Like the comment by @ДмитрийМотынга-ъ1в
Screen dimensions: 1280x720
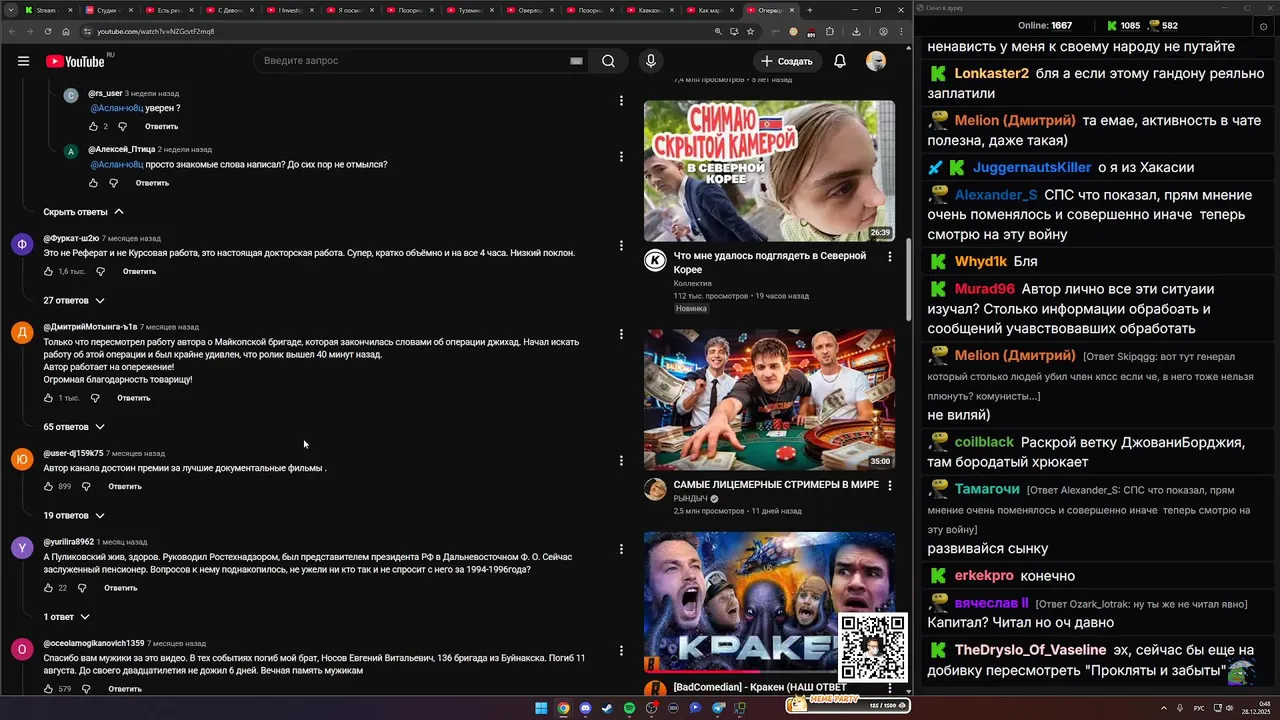click(x=48, y=398)
